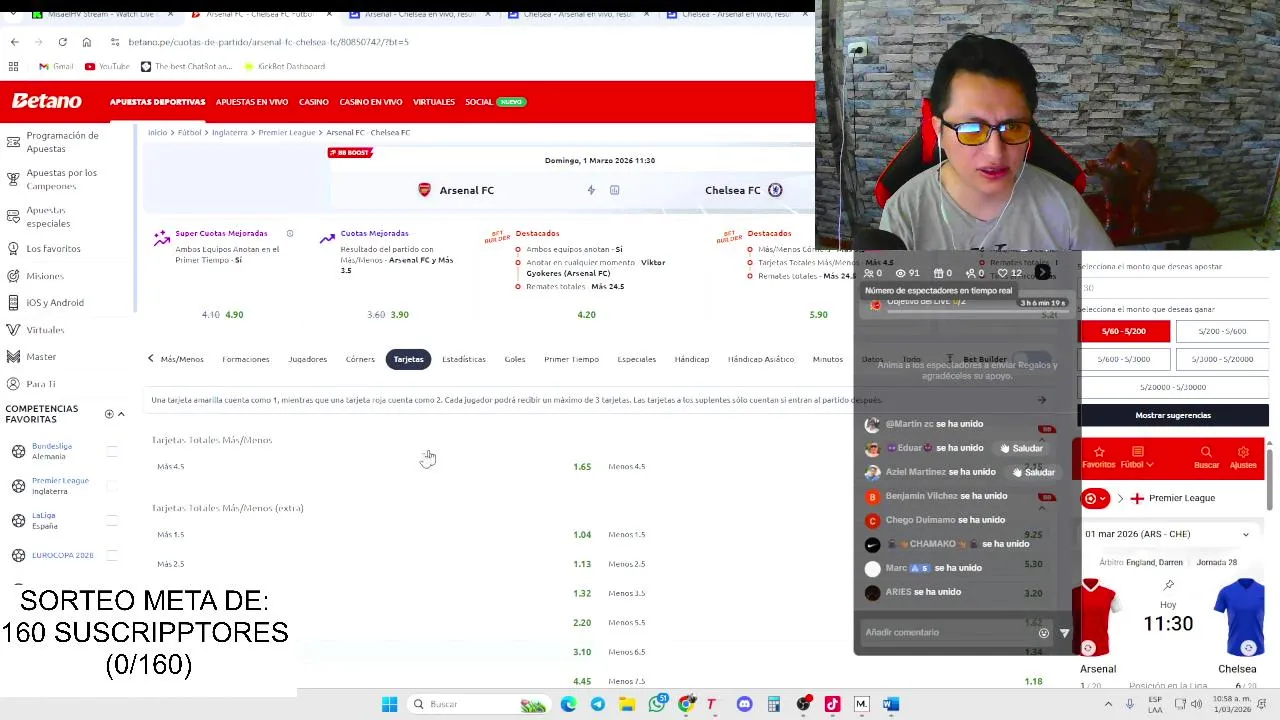Toggle the EUROCOPA 2028 checkbox
The image size is (1280, 720).
click(x=112, y=555)
